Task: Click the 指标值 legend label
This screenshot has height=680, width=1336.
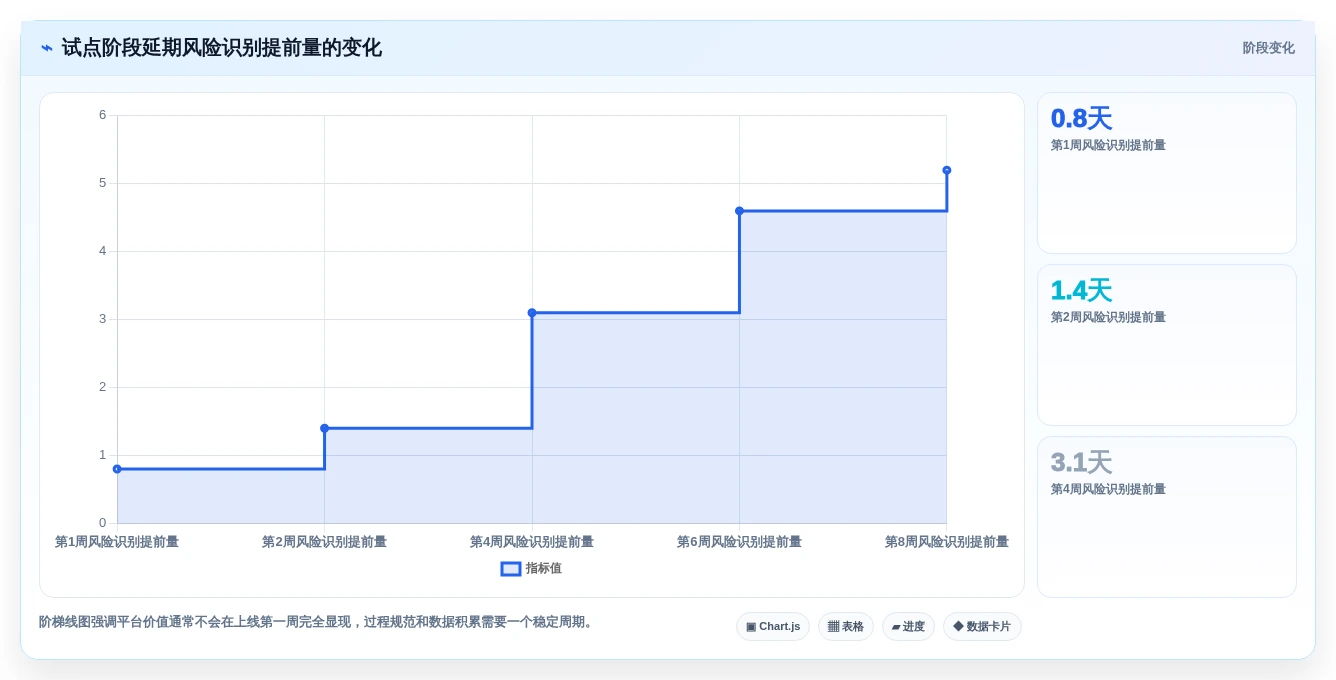Action: (544, 569)
